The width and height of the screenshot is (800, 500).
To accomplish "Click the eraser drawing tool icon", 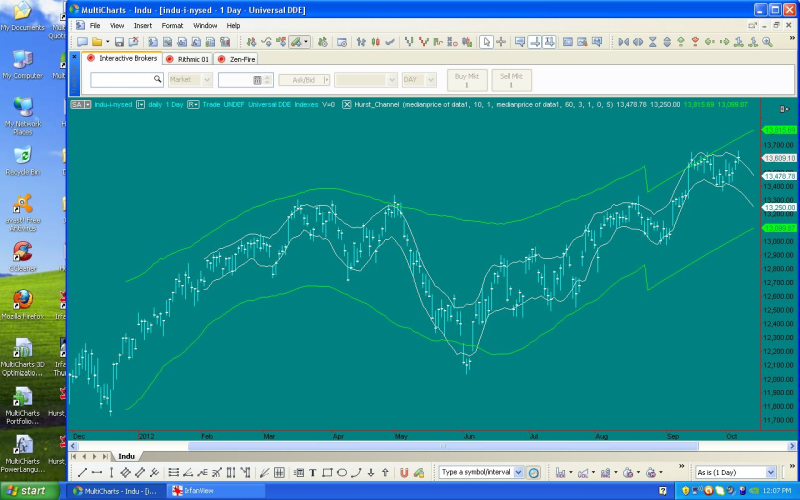I will (x=419, y=472).
